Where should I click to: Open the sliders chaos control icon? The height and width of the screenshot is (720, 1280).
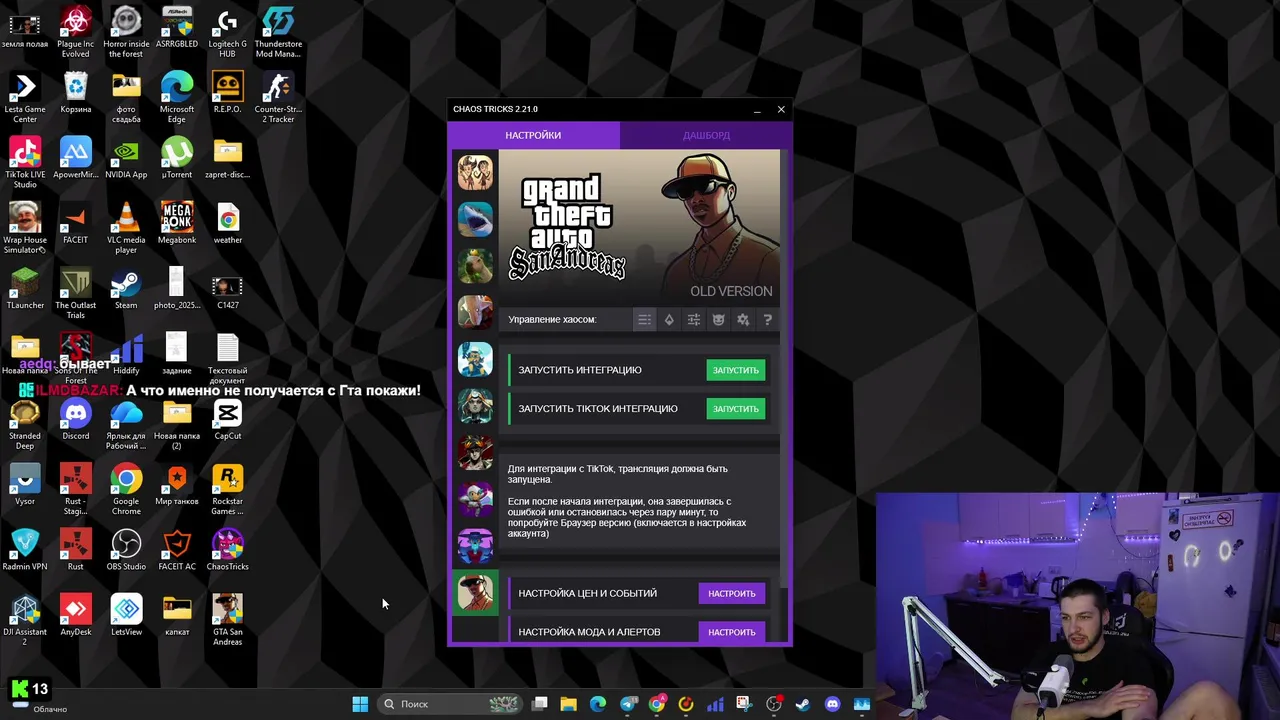[694, 320]
